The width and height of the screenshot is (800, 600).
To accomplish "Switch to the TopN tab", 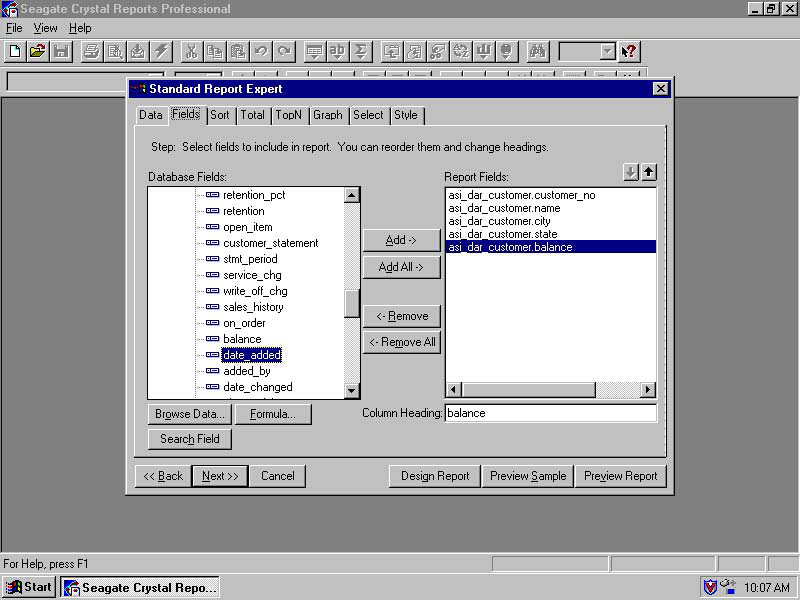I will 289,115.
